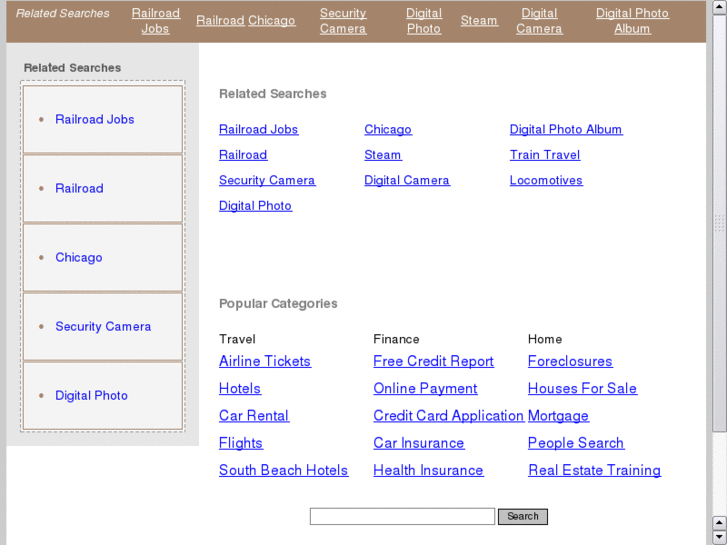This screenshot has height=545, width=727.
Task: Open Security Camera in top brown bar
Action: 343,21
